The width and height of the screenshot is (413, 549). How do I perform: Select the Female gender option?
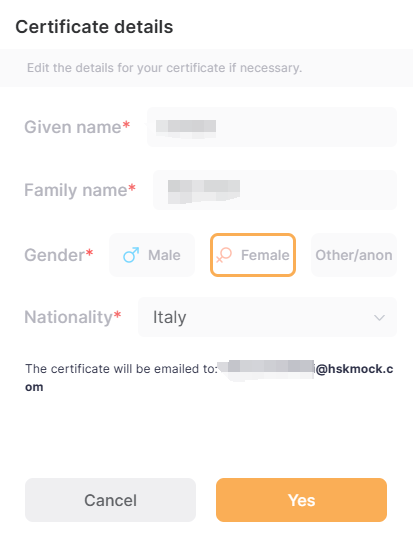tap(253, 255)
